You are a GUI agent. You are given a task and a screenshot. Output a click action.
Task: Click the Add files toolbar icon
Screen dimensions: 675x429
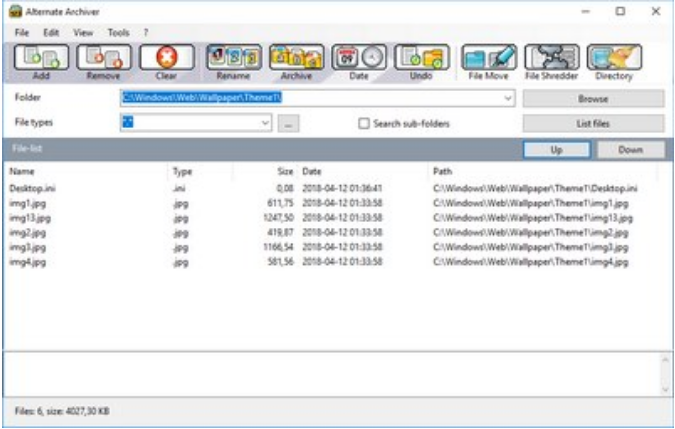38,61
